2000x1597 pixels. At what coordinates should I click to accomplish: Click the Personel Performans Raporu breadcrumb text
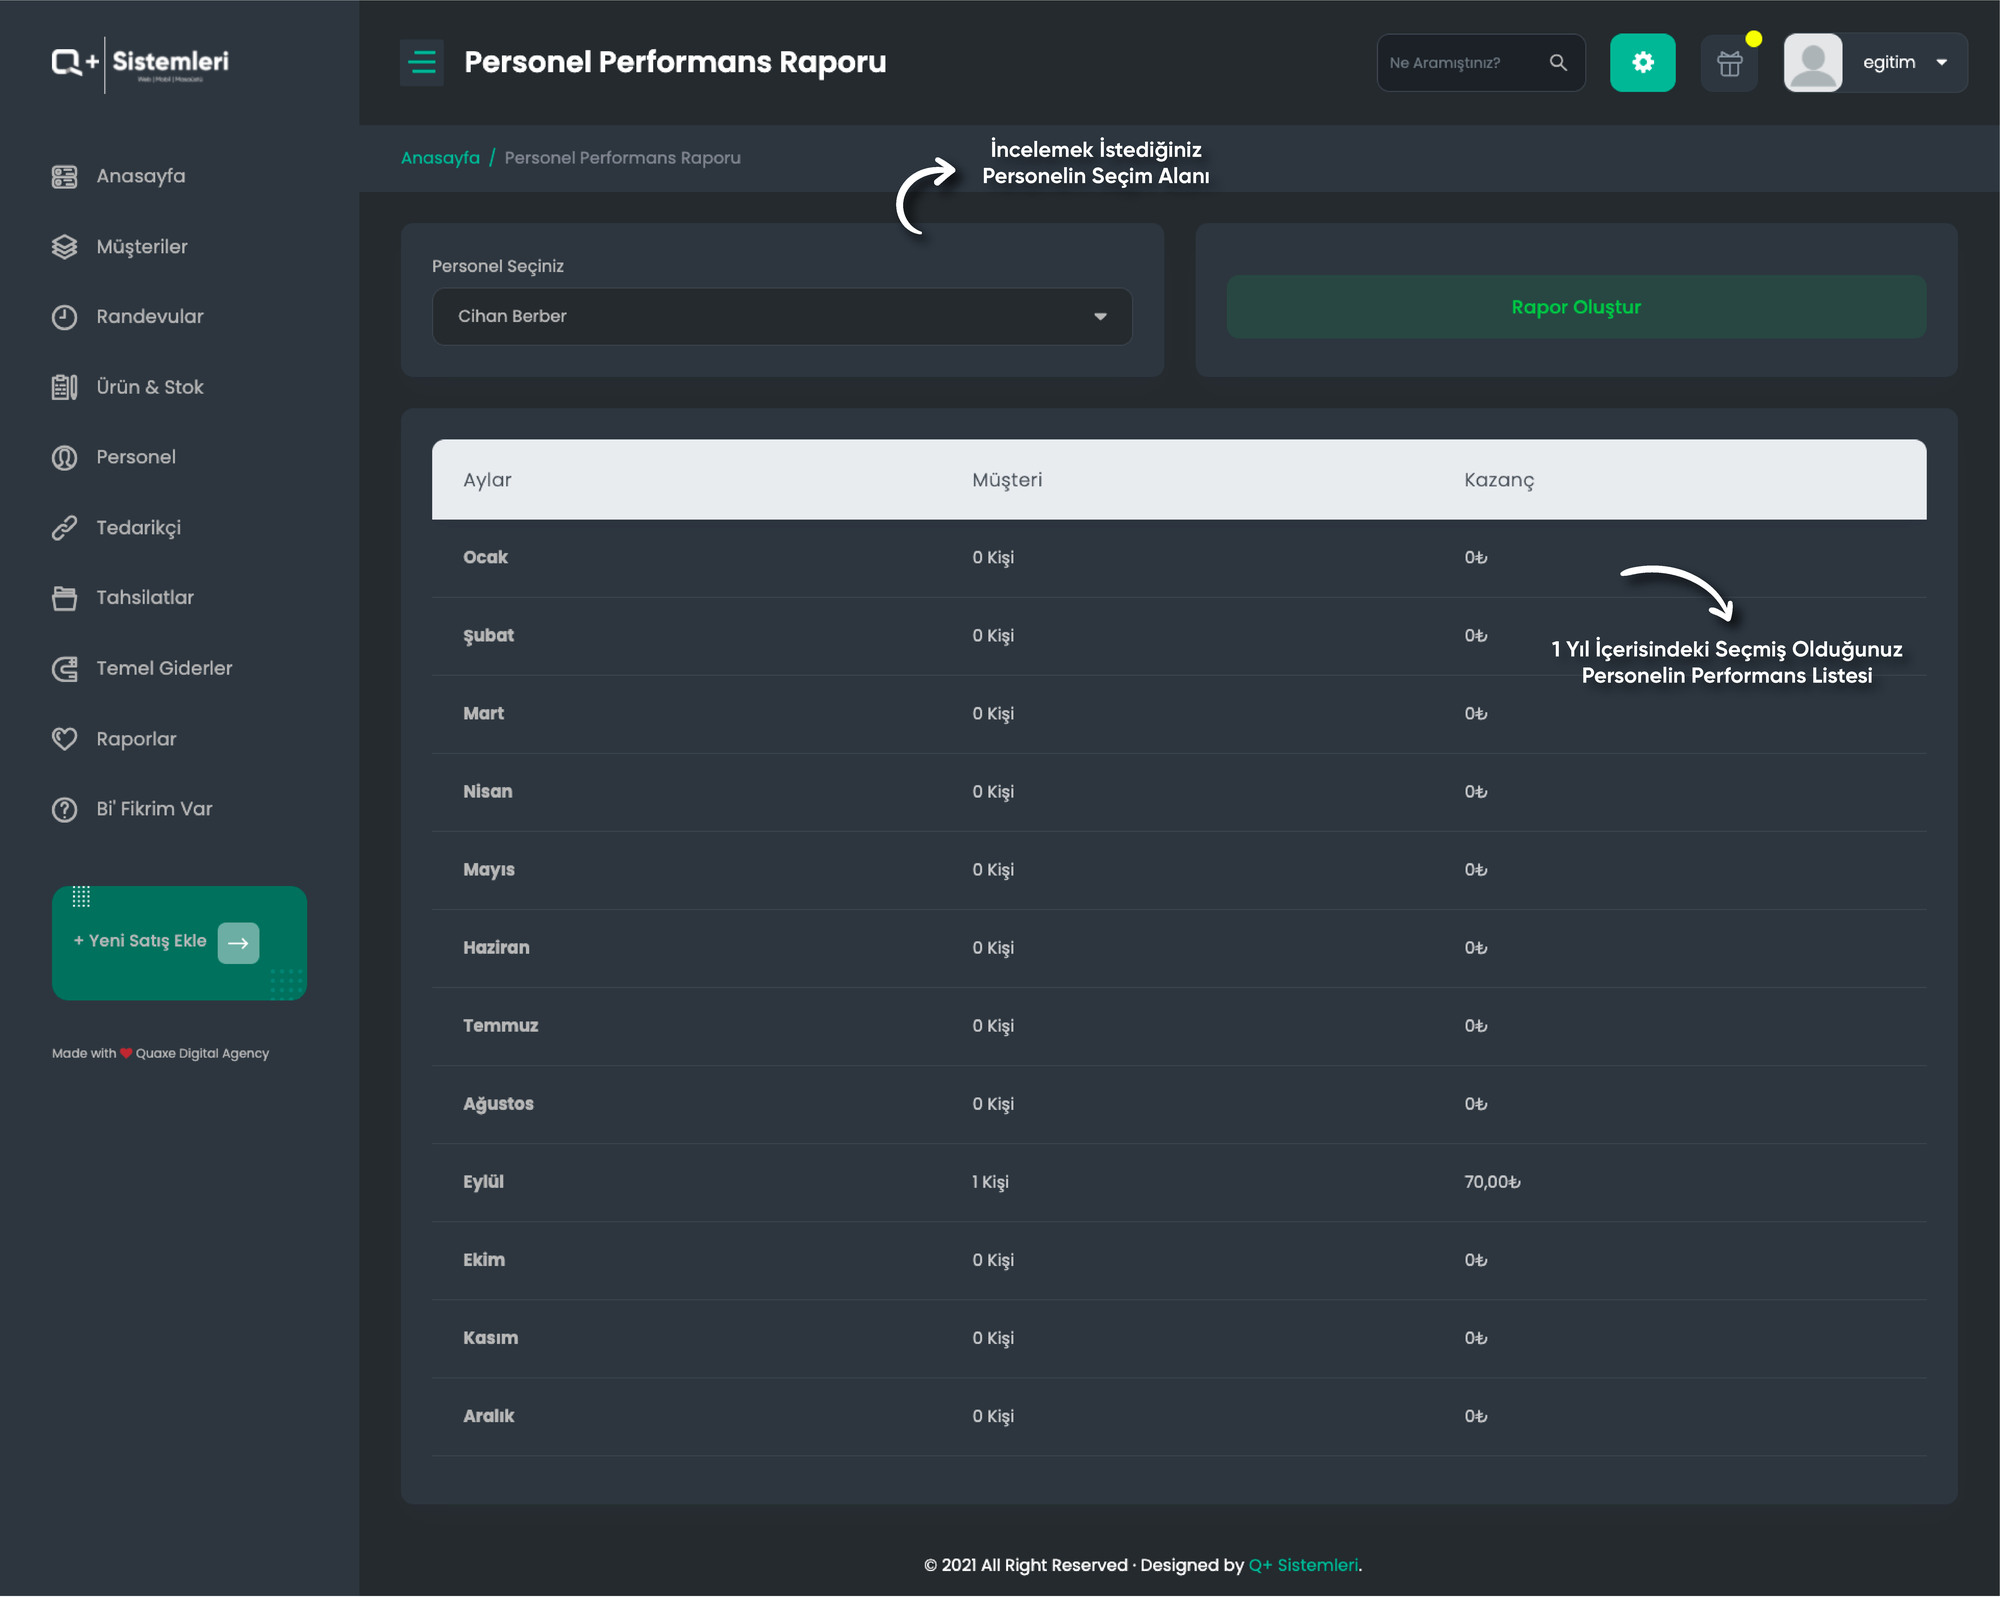tap(622, 158)
